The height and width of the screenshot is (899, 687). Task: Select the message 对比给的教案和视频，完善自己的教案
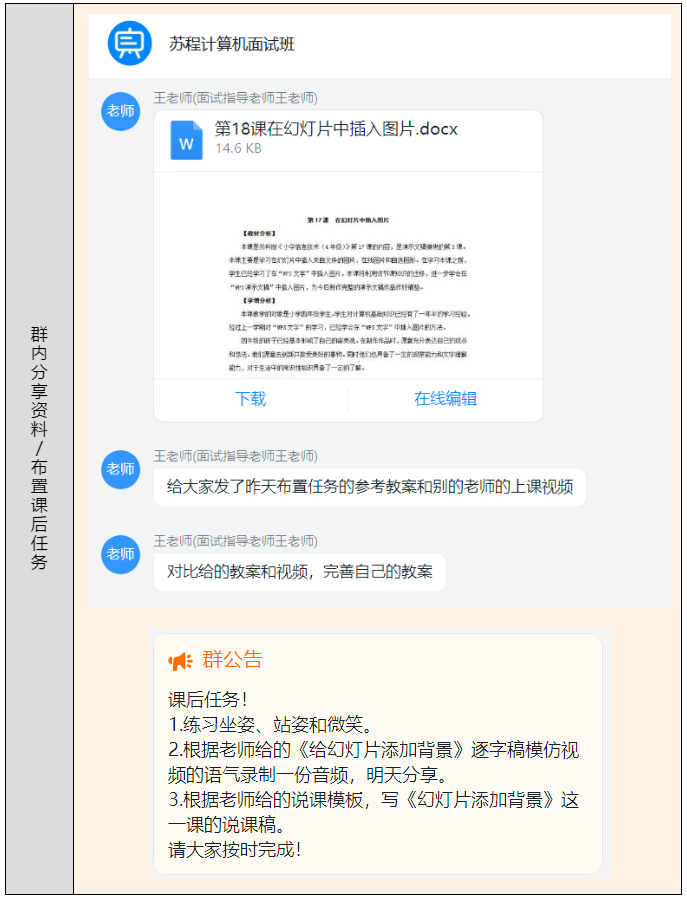[299, 572]
